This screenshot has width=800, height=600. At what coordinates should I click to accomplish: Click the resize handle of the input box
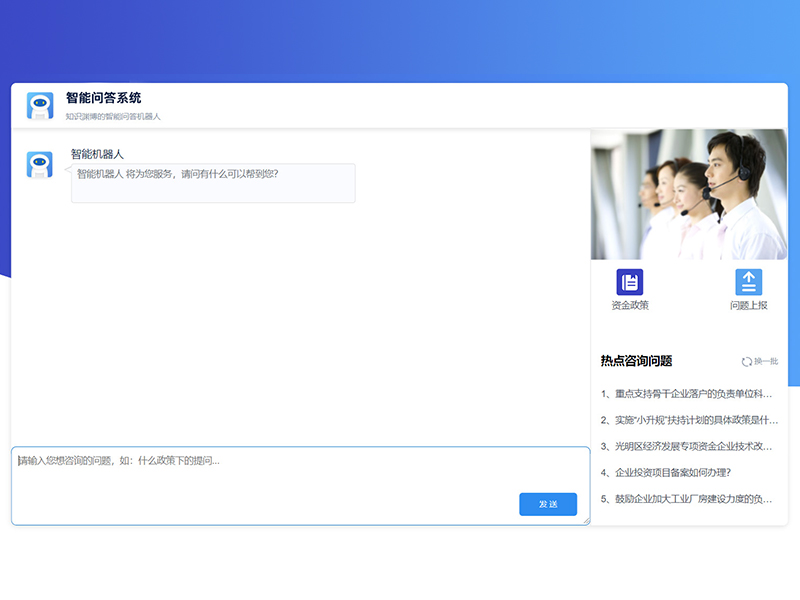[x=586, y=521]
